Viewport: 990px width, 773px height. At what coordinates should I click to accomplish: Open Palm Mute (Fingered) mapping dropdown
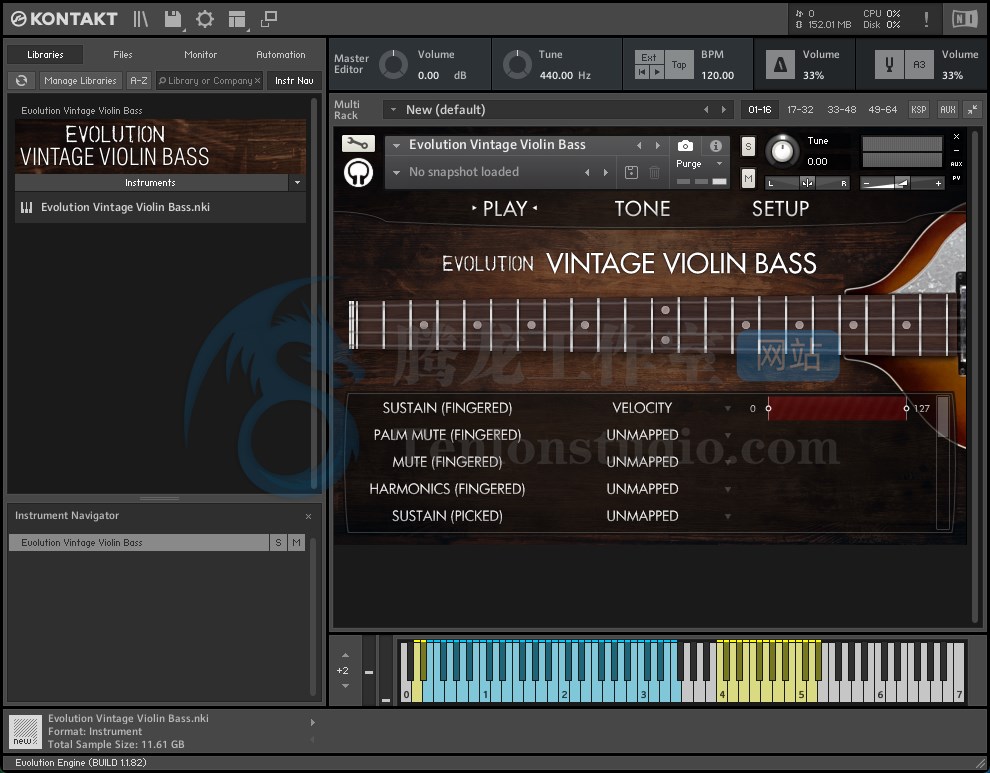(728, 436)
